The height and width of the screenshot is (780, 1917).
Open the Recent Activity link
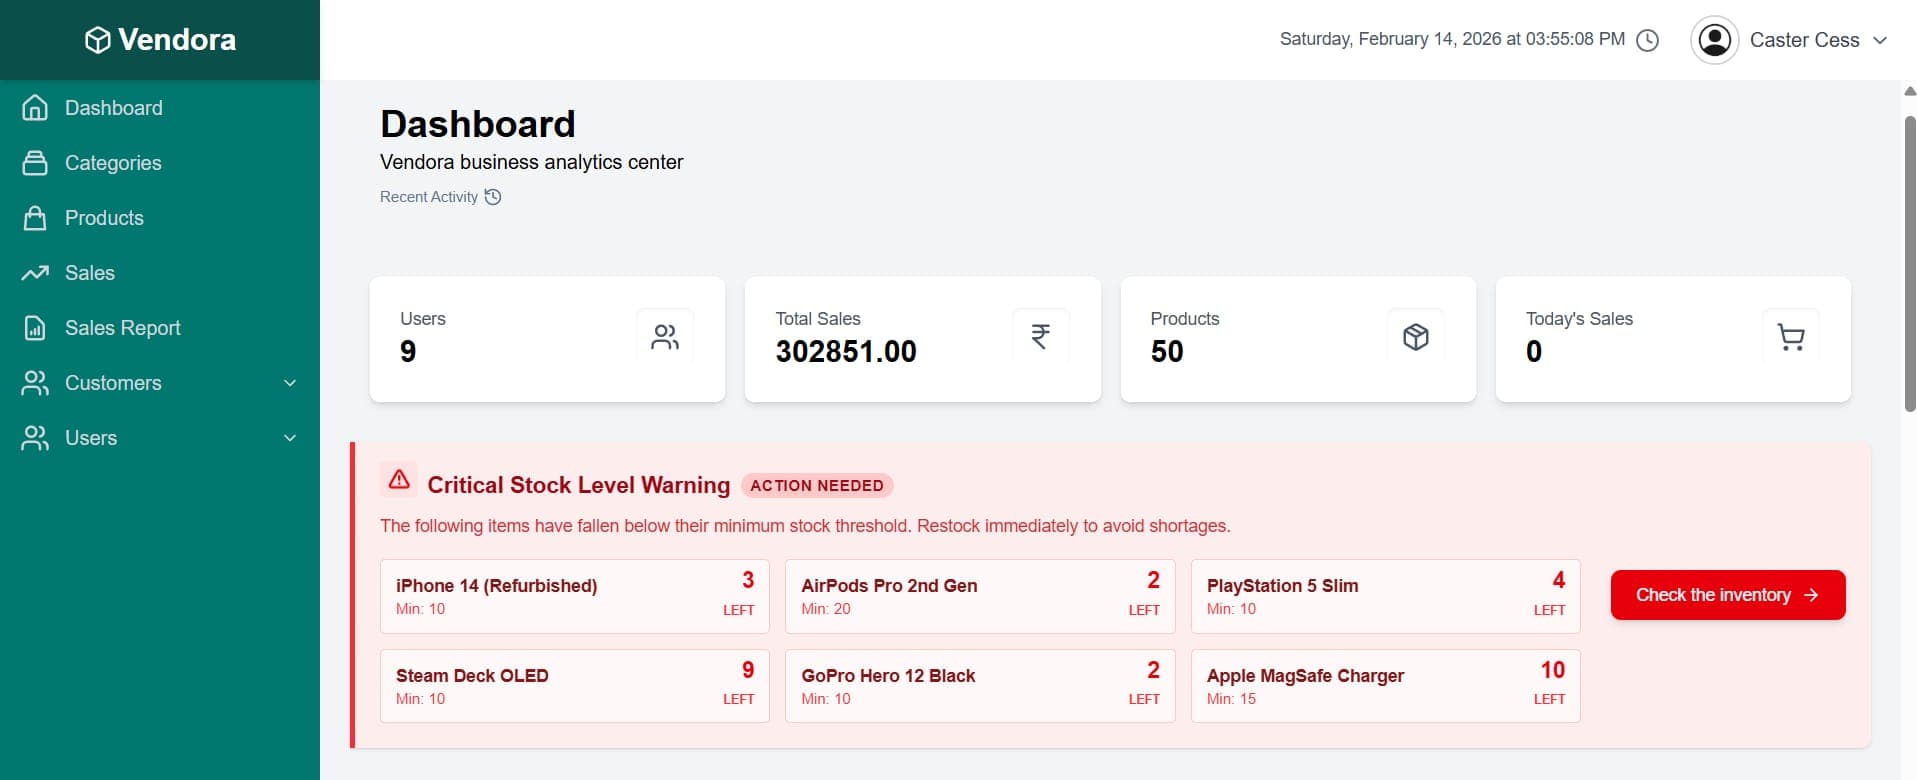(440, 197)
